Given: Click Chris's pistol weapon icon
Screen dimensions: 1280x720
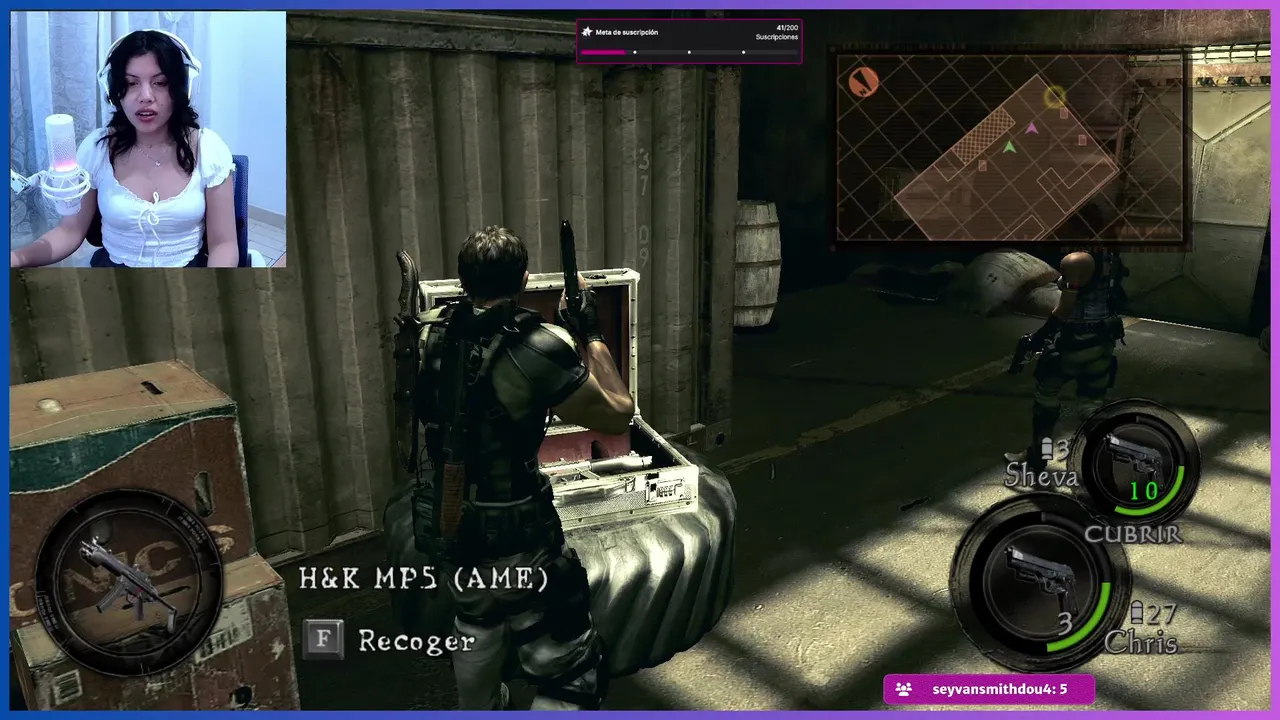Looking at the screenshot, I should (x=1040, y=577).
